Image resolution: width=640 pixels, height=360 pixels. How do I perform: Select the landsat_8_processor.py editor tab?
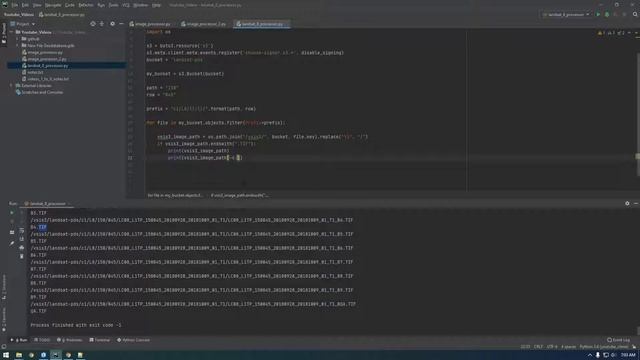coord(262,24)
